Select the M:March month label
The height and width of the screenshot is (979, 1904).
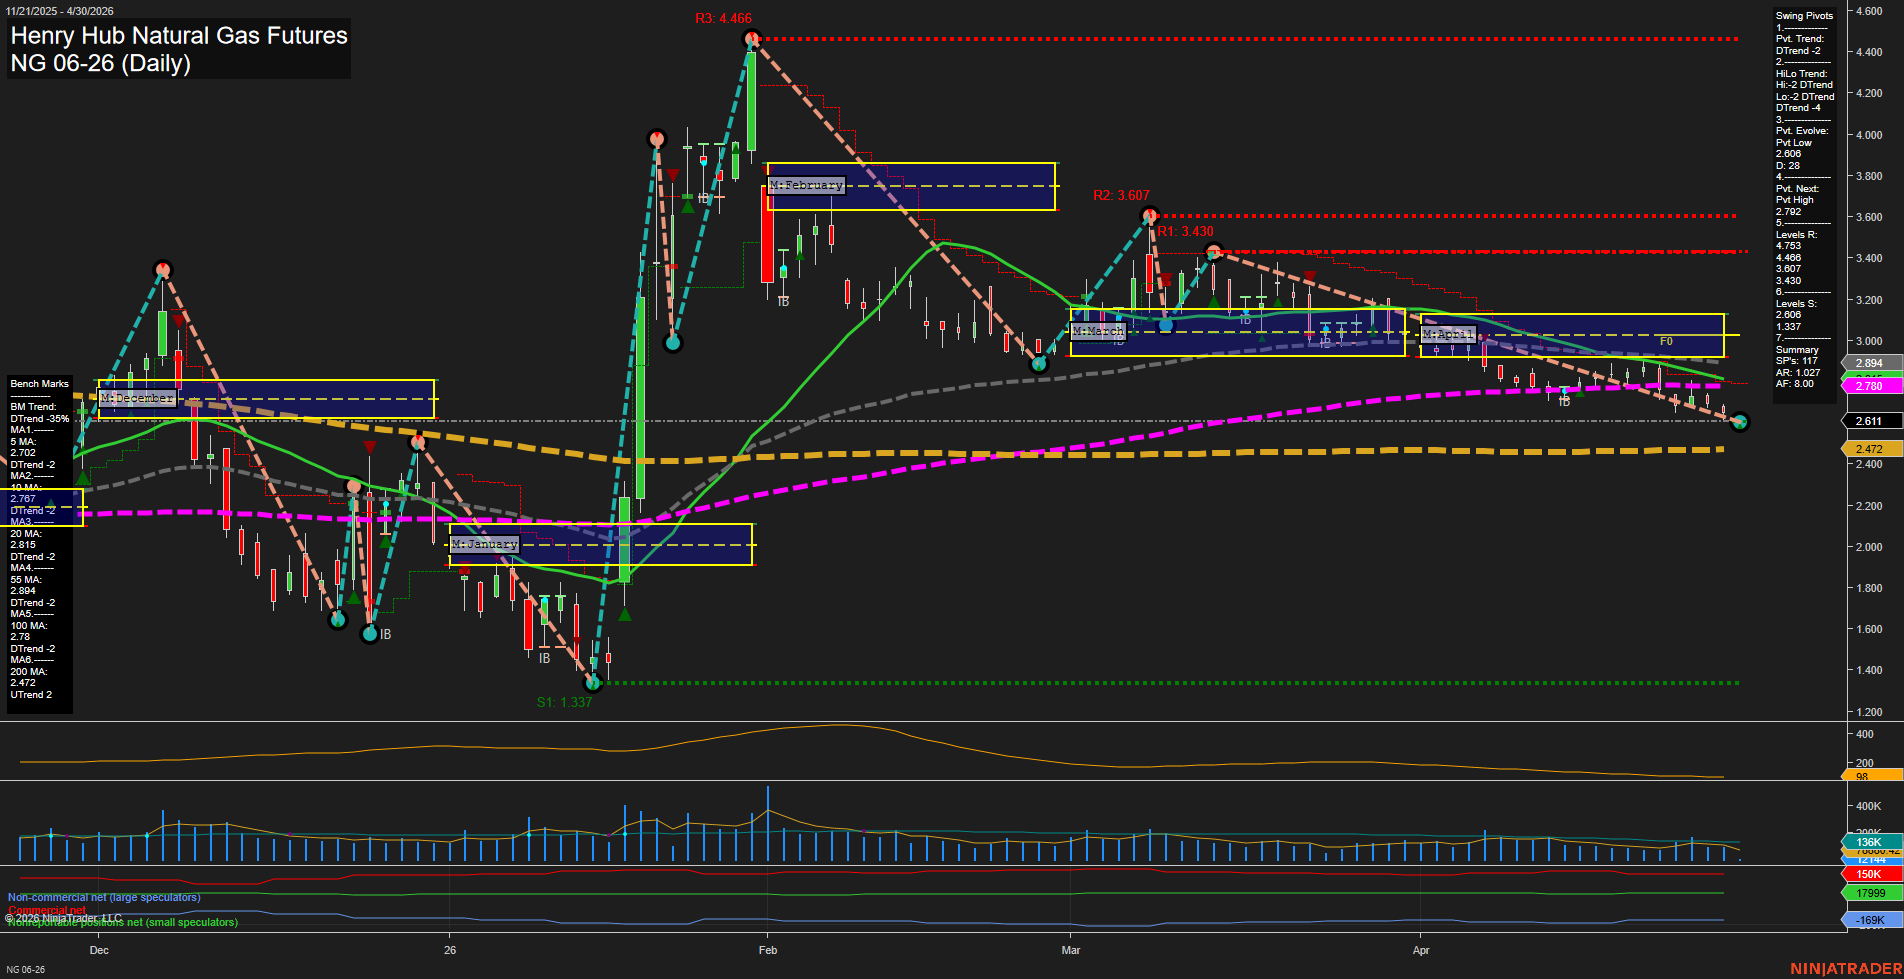tap(1098, 330)
